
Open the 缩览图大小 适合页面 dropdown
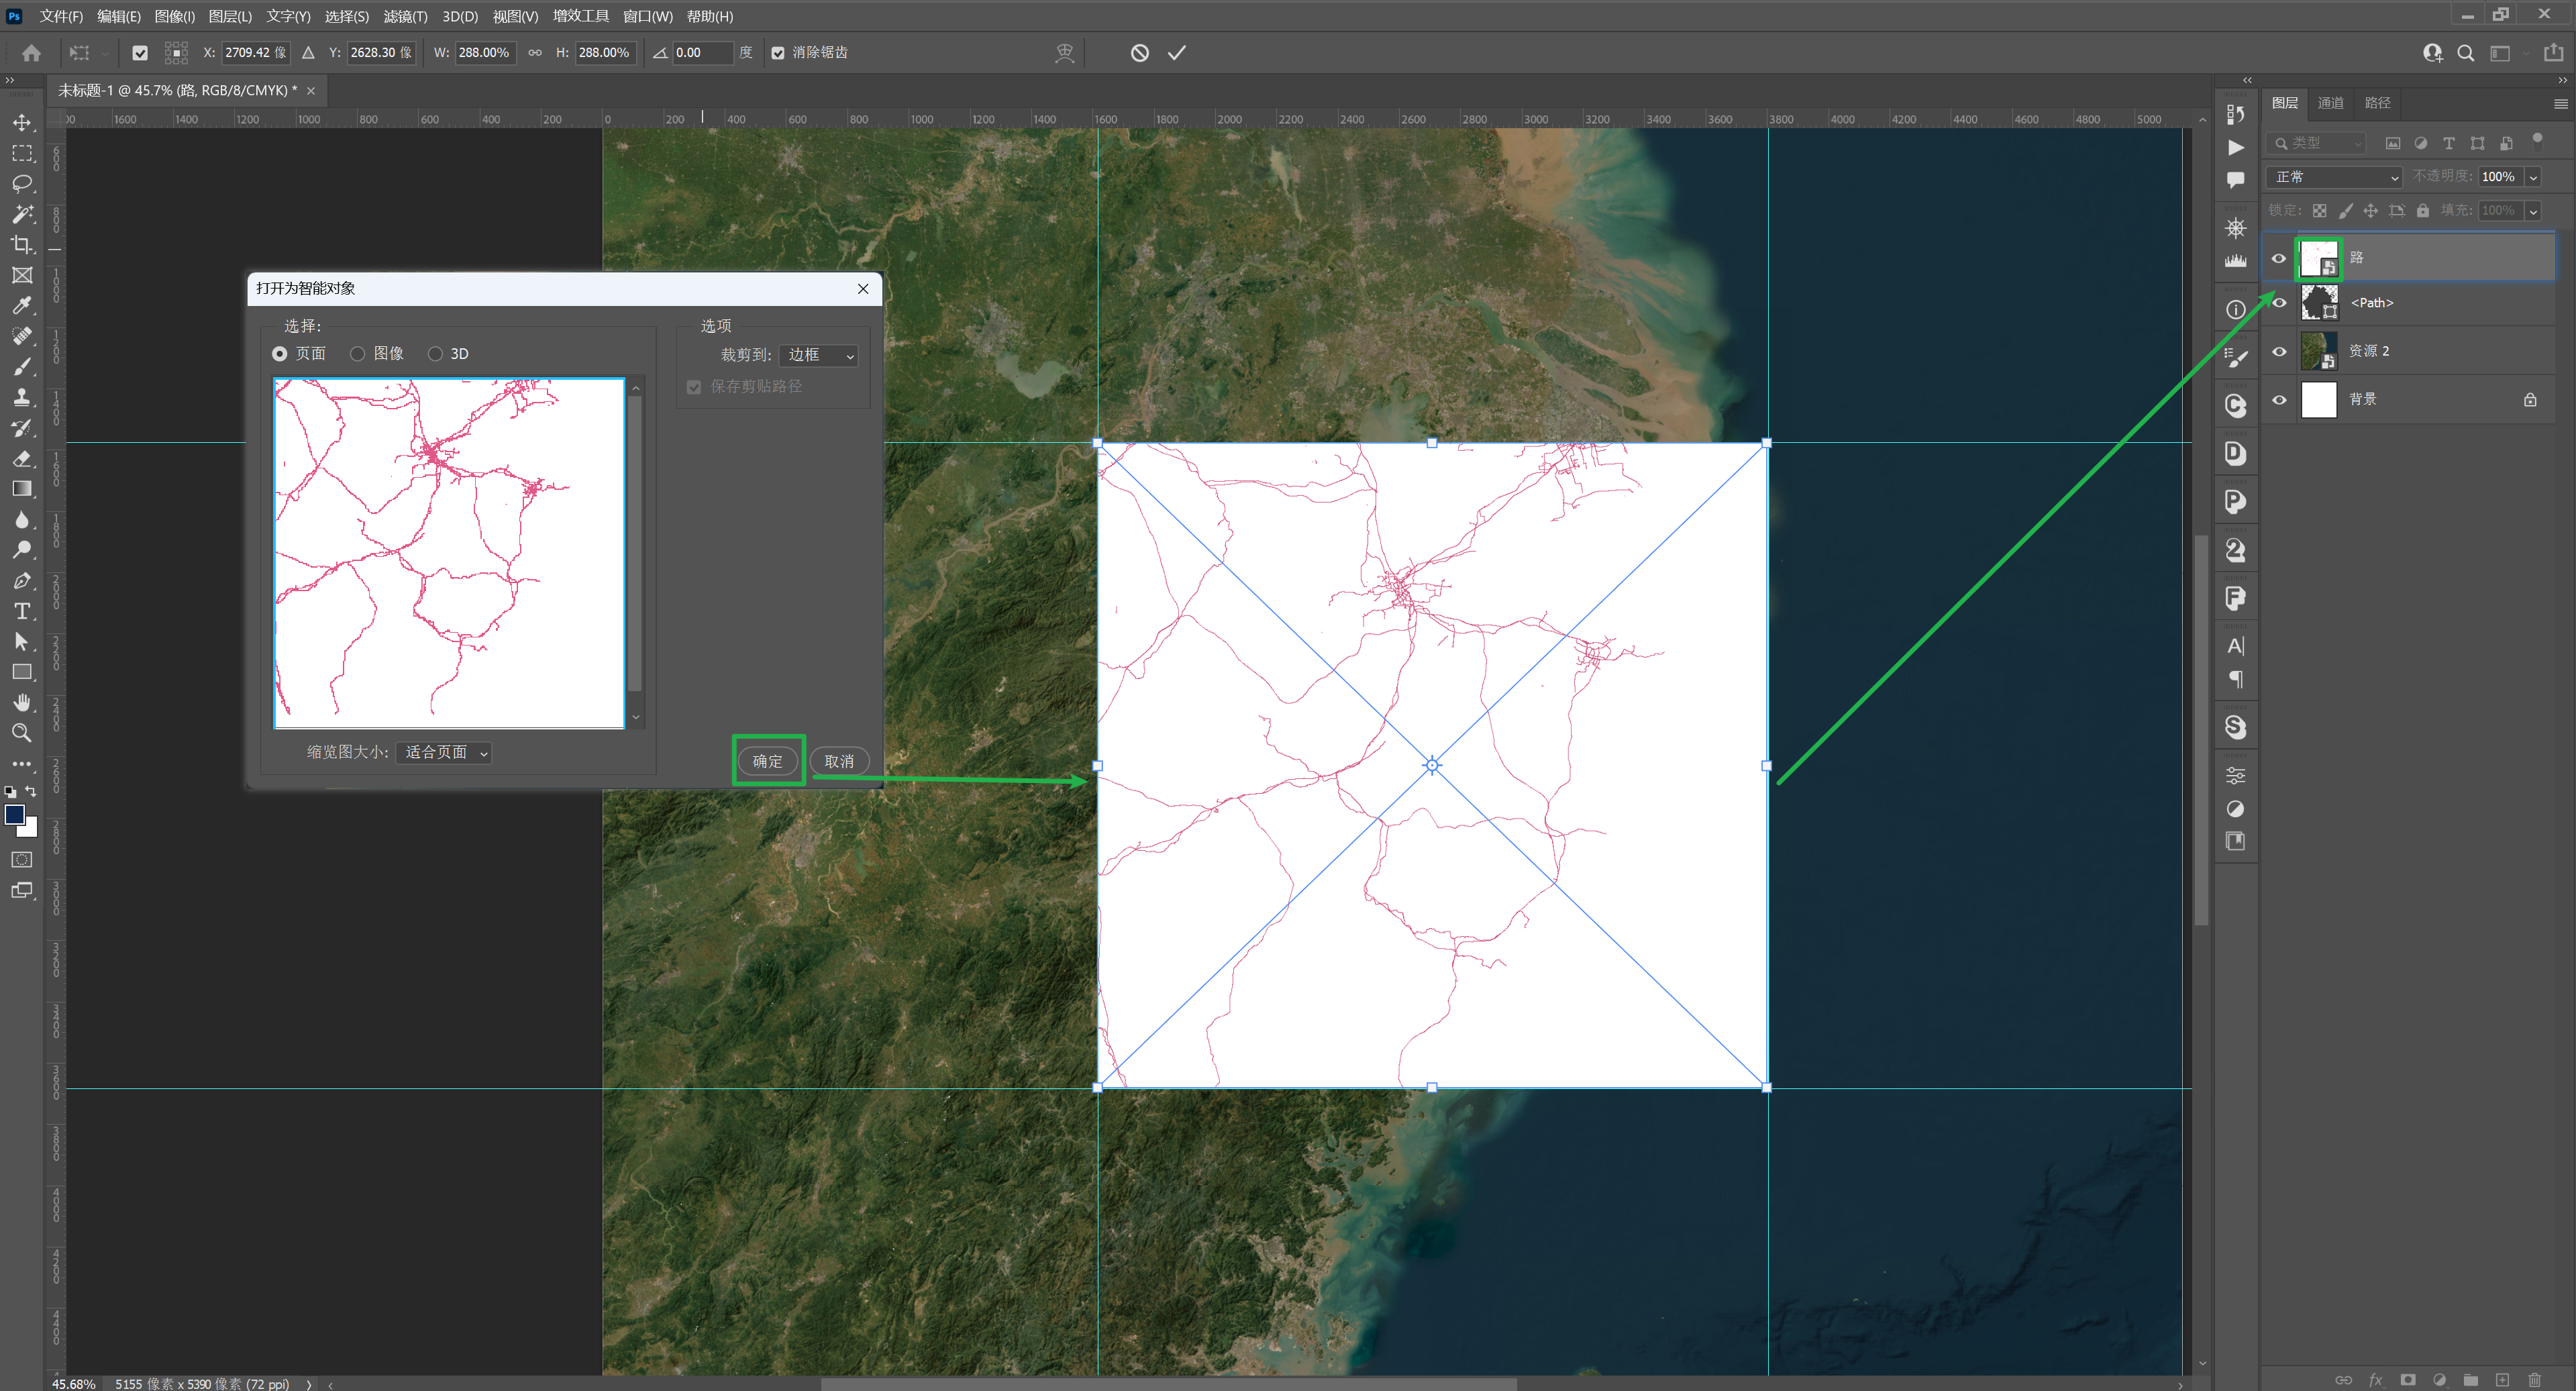click(445, 753)
